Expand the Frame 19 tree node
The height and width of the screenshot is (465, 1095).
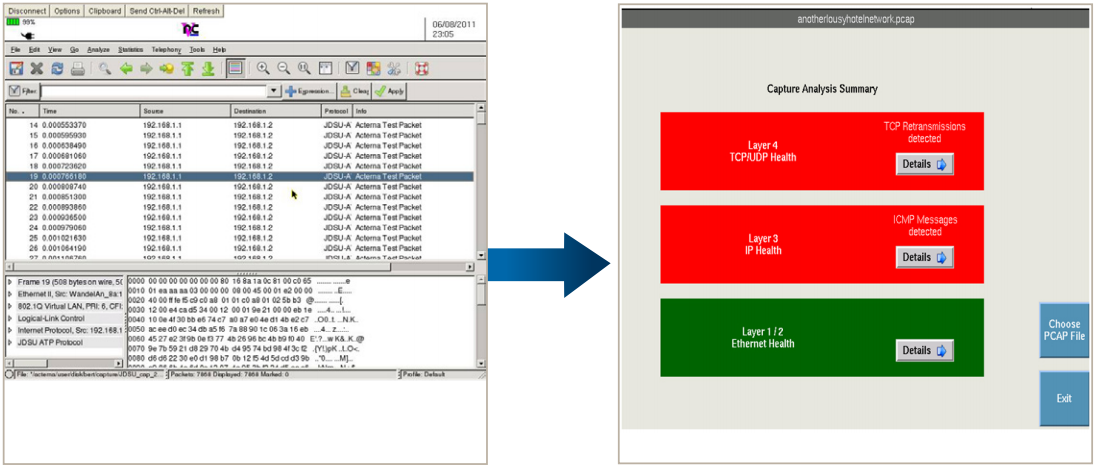click(x=10, y=281)
